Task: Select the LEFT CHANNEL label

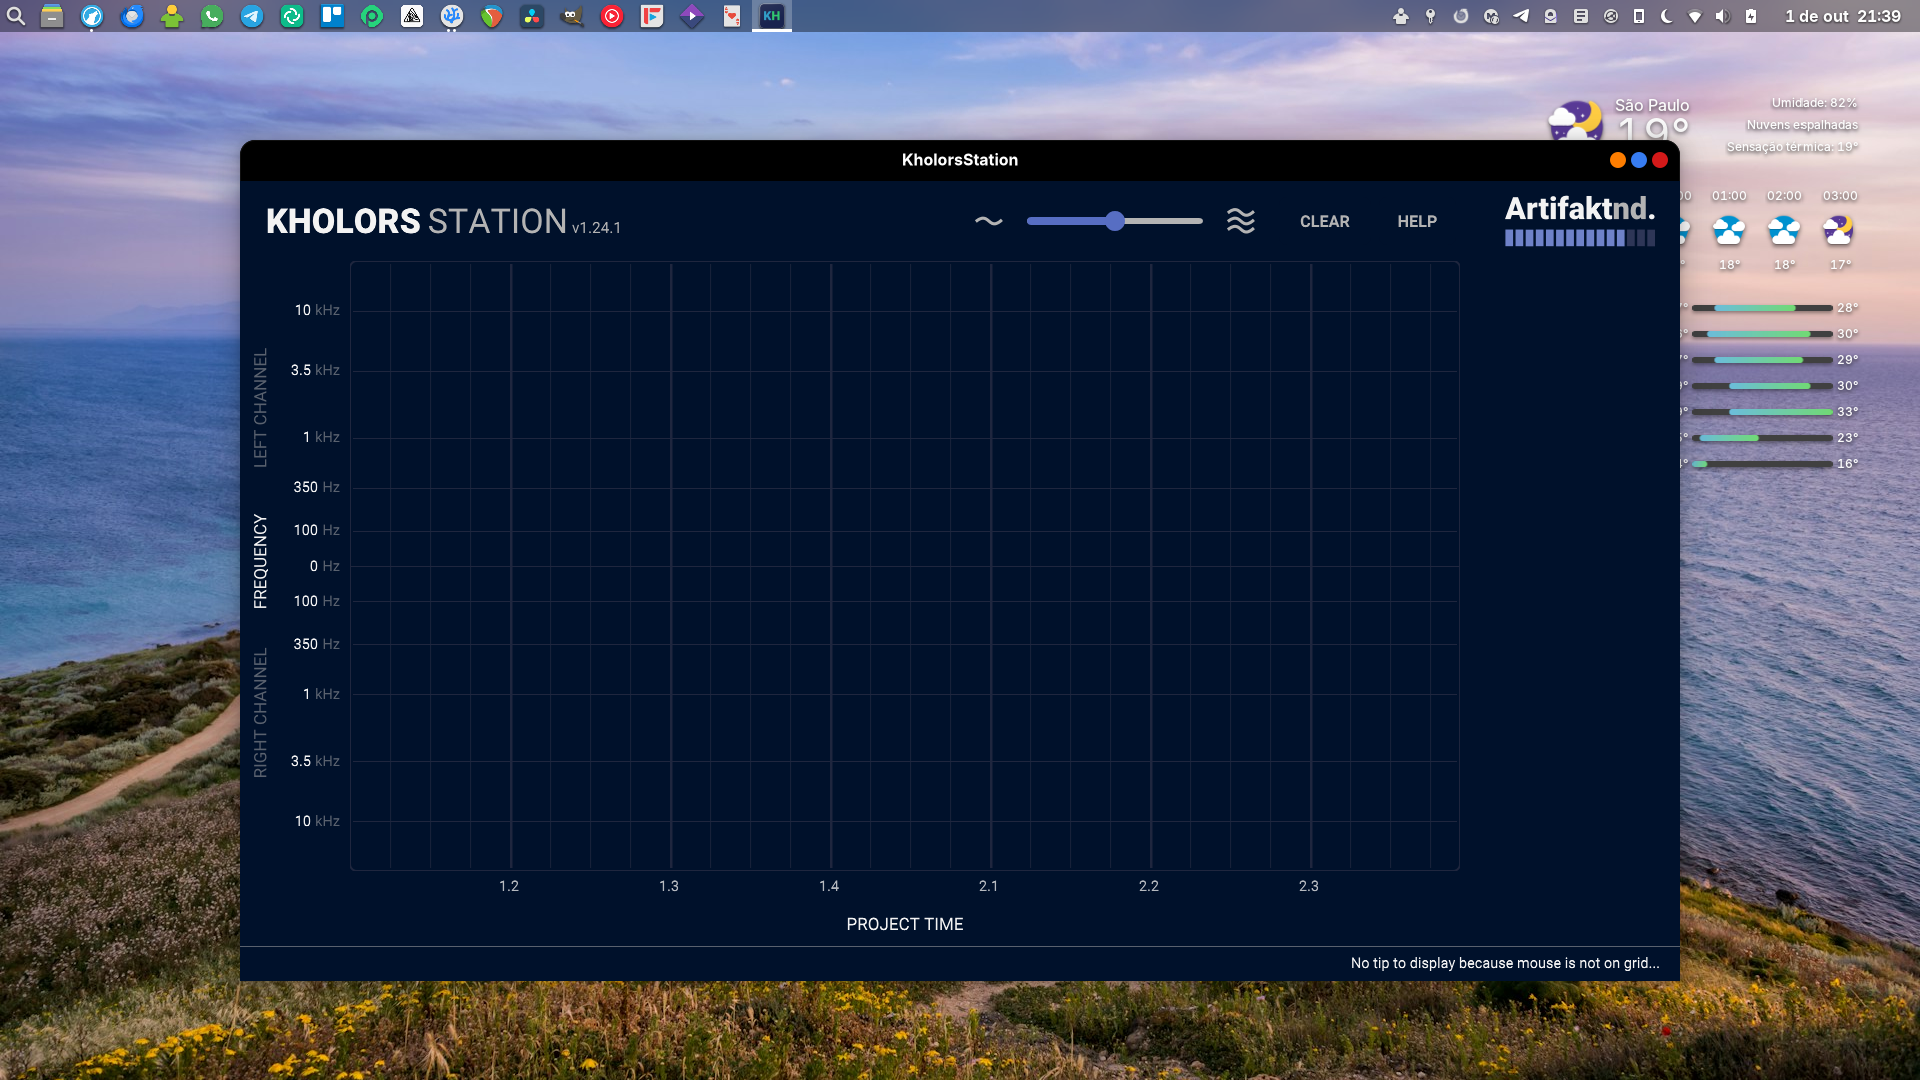Action: 261,408
